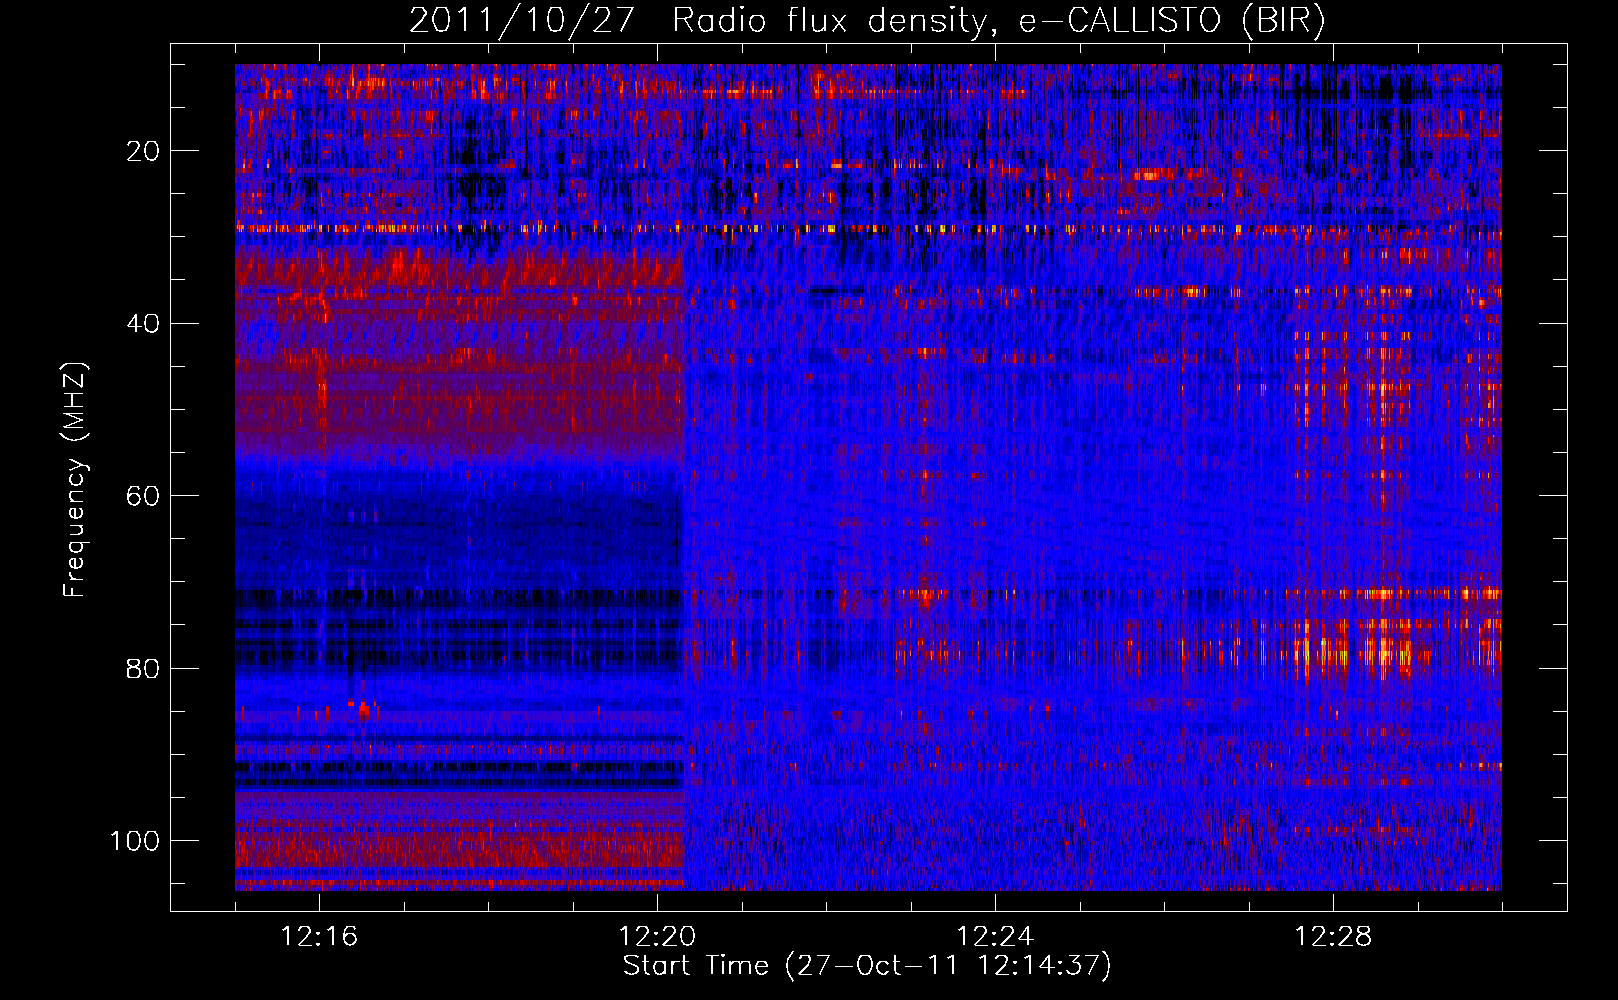Click the "20" frequency tick label
Screen dimensions: 1618x1000
tap(144, 151)
